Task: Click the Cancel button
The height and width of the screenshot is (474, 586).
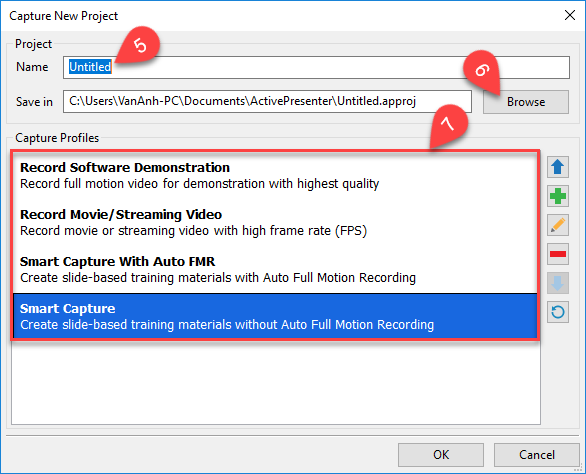Action: tap(537, 455)
